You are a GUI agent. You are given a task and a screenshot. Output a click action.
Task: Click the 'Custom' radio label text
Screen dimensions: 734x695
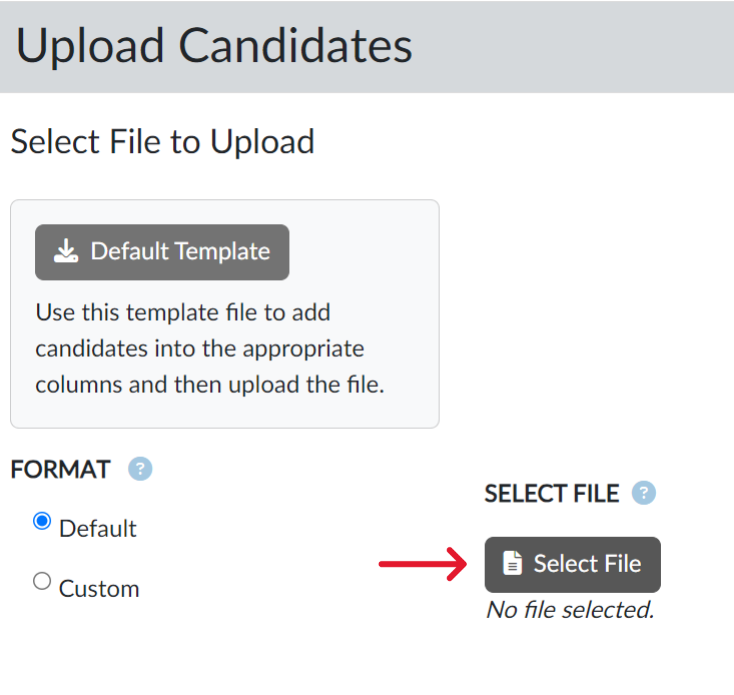tap(99, 588)
